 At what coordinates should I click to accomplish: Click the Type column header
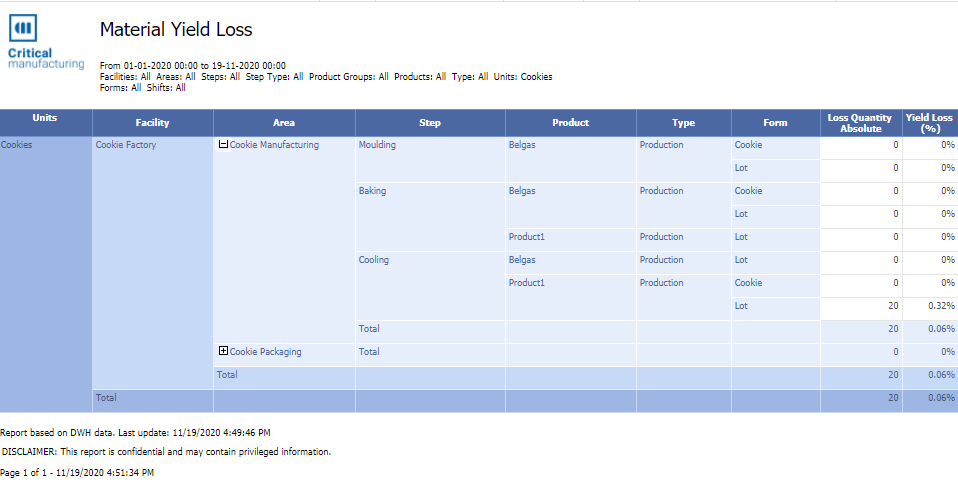click(x=684, y=123)
